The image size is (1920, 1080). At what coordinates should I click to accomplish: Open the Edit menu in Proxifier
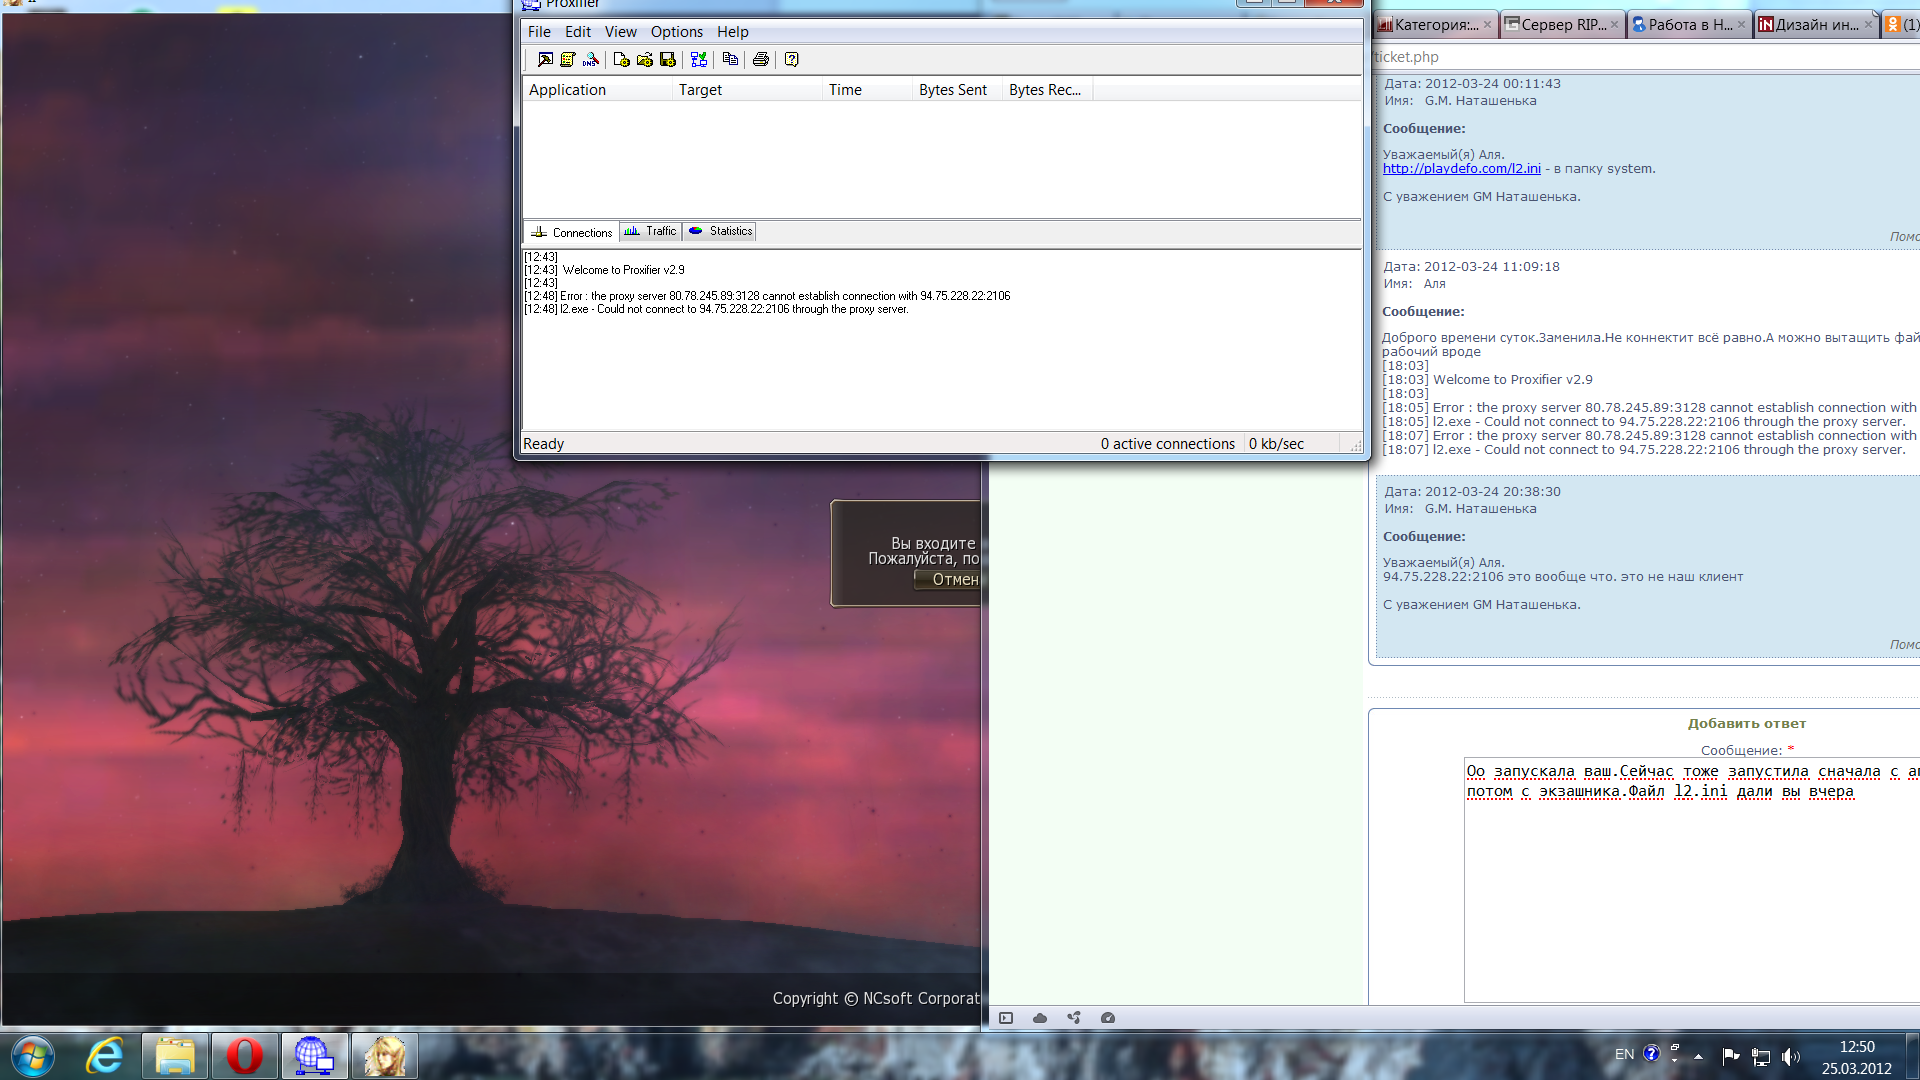(x=578, y=32)
